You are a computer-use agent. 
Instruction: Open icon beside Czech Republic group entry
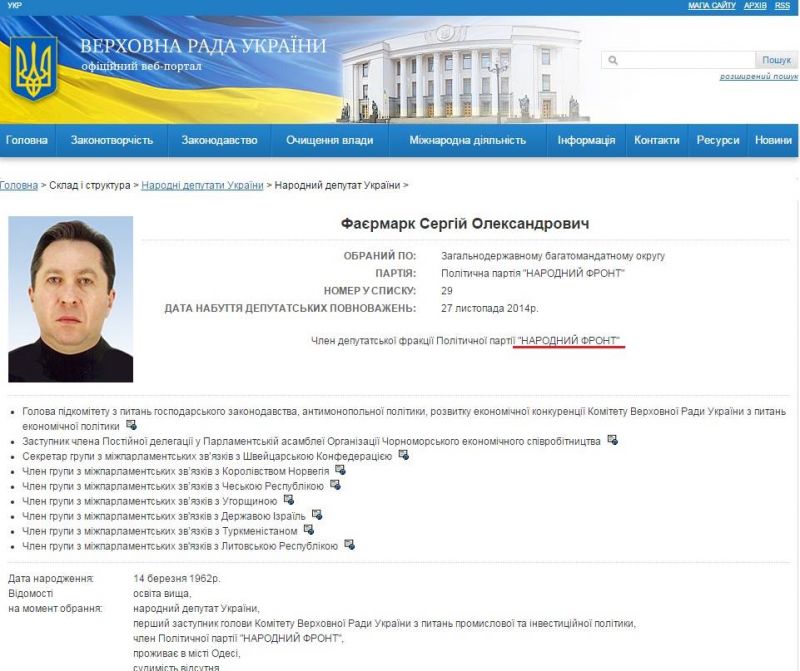click(x=335, y=485)
